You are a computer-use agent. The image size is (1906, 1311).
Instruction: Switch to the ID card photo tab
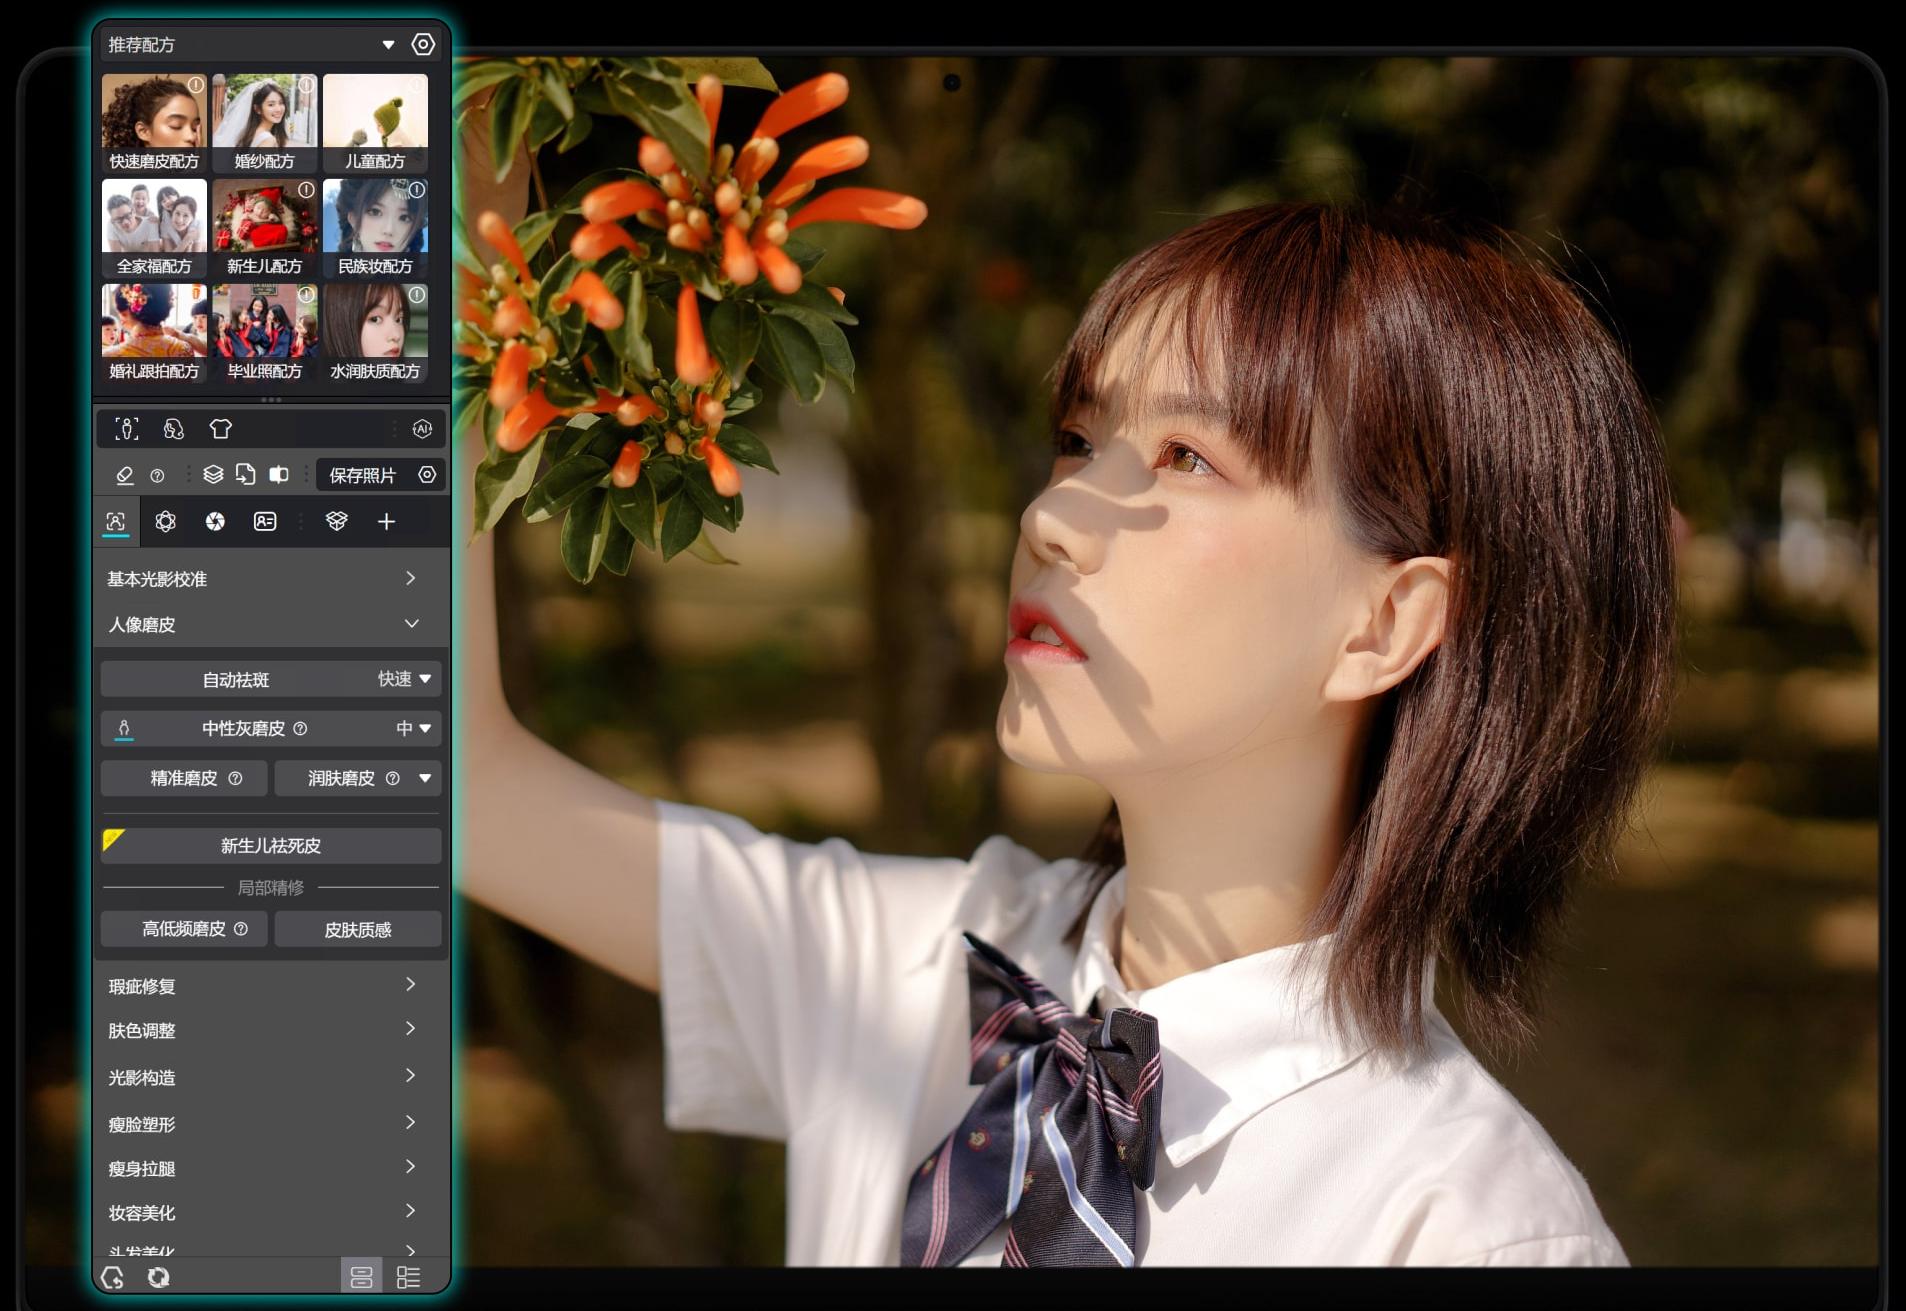(x=265, y=521)
